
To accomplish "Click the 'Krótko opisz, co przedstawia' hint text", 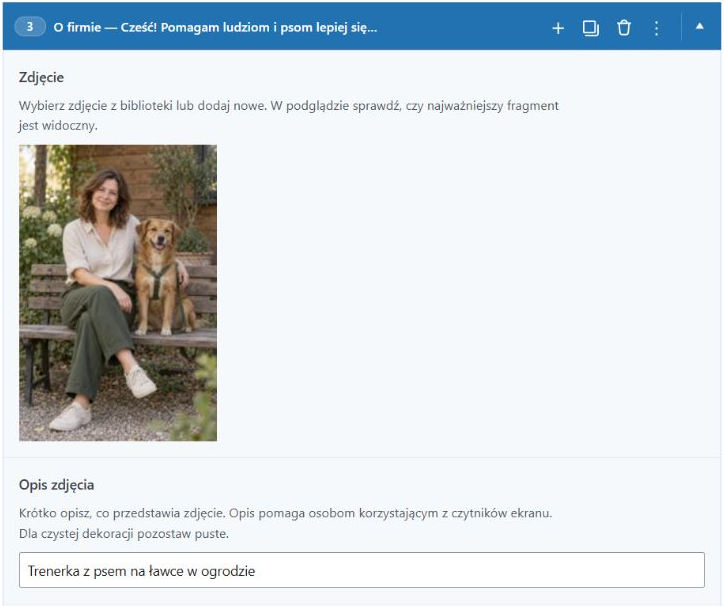I will click(285, 523).
